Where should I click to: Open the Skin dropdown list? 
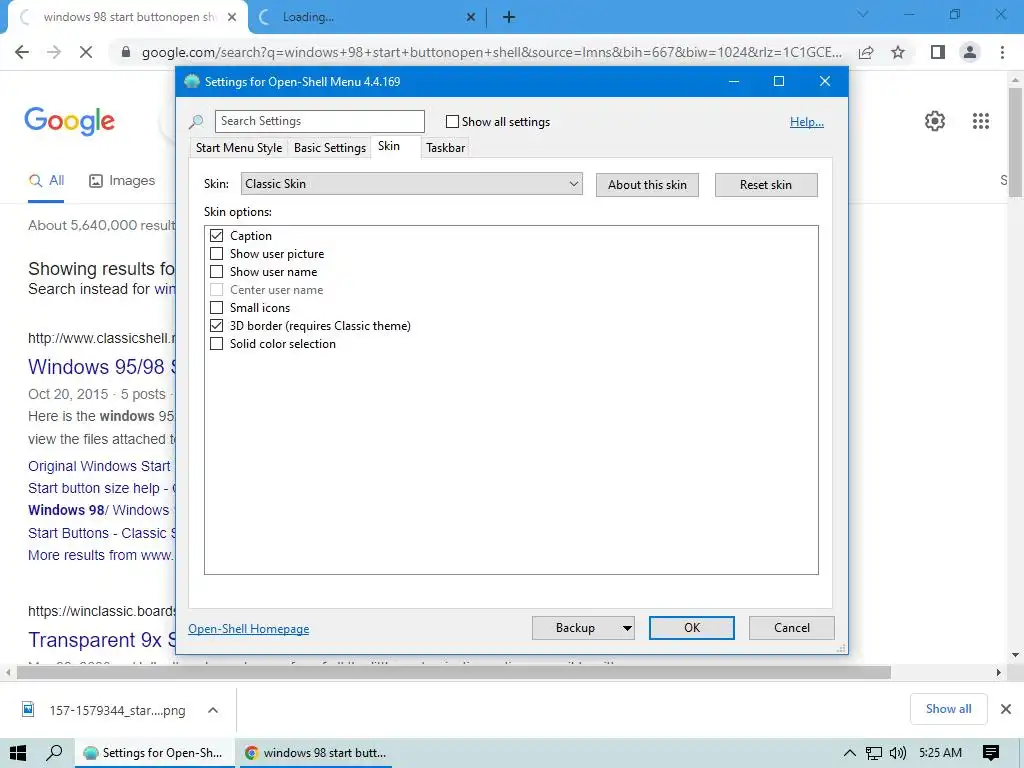pos(411,184)
